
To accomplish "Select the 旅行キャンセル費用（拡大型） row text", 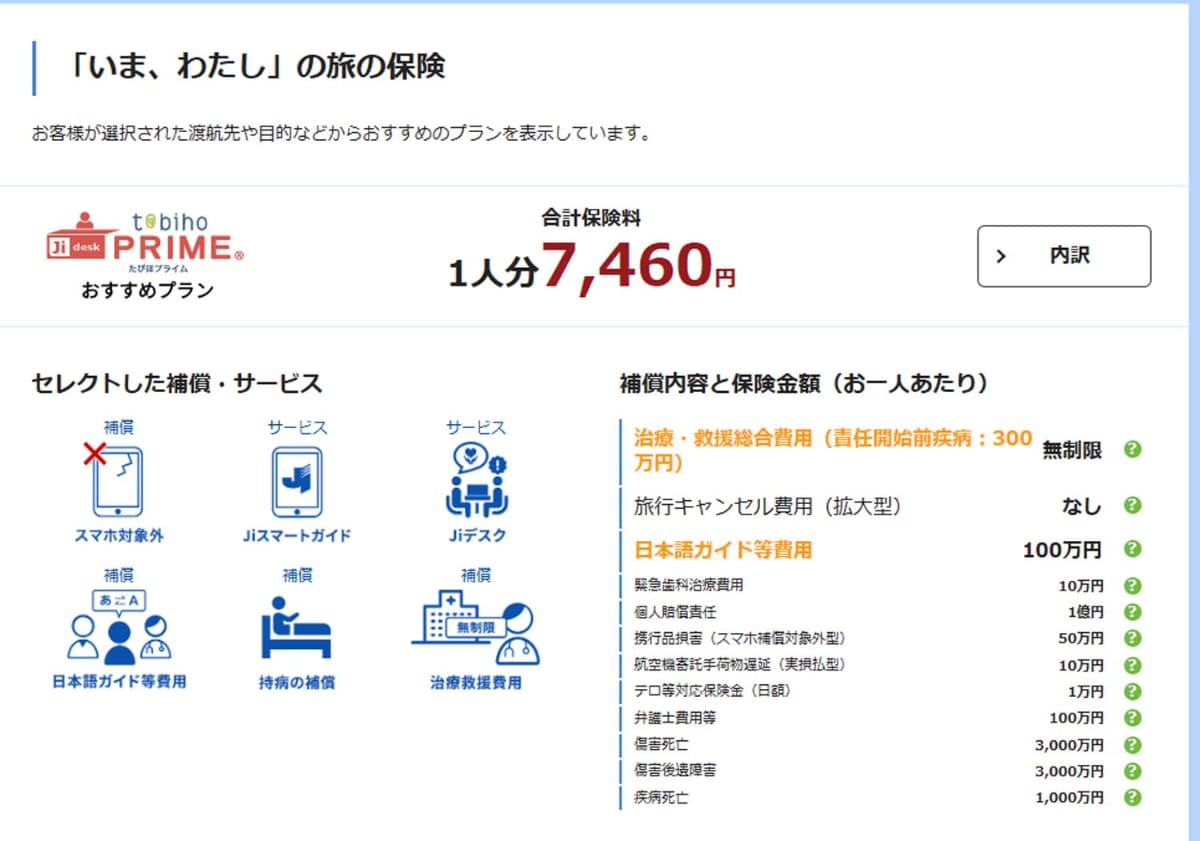I will [768, 506].
